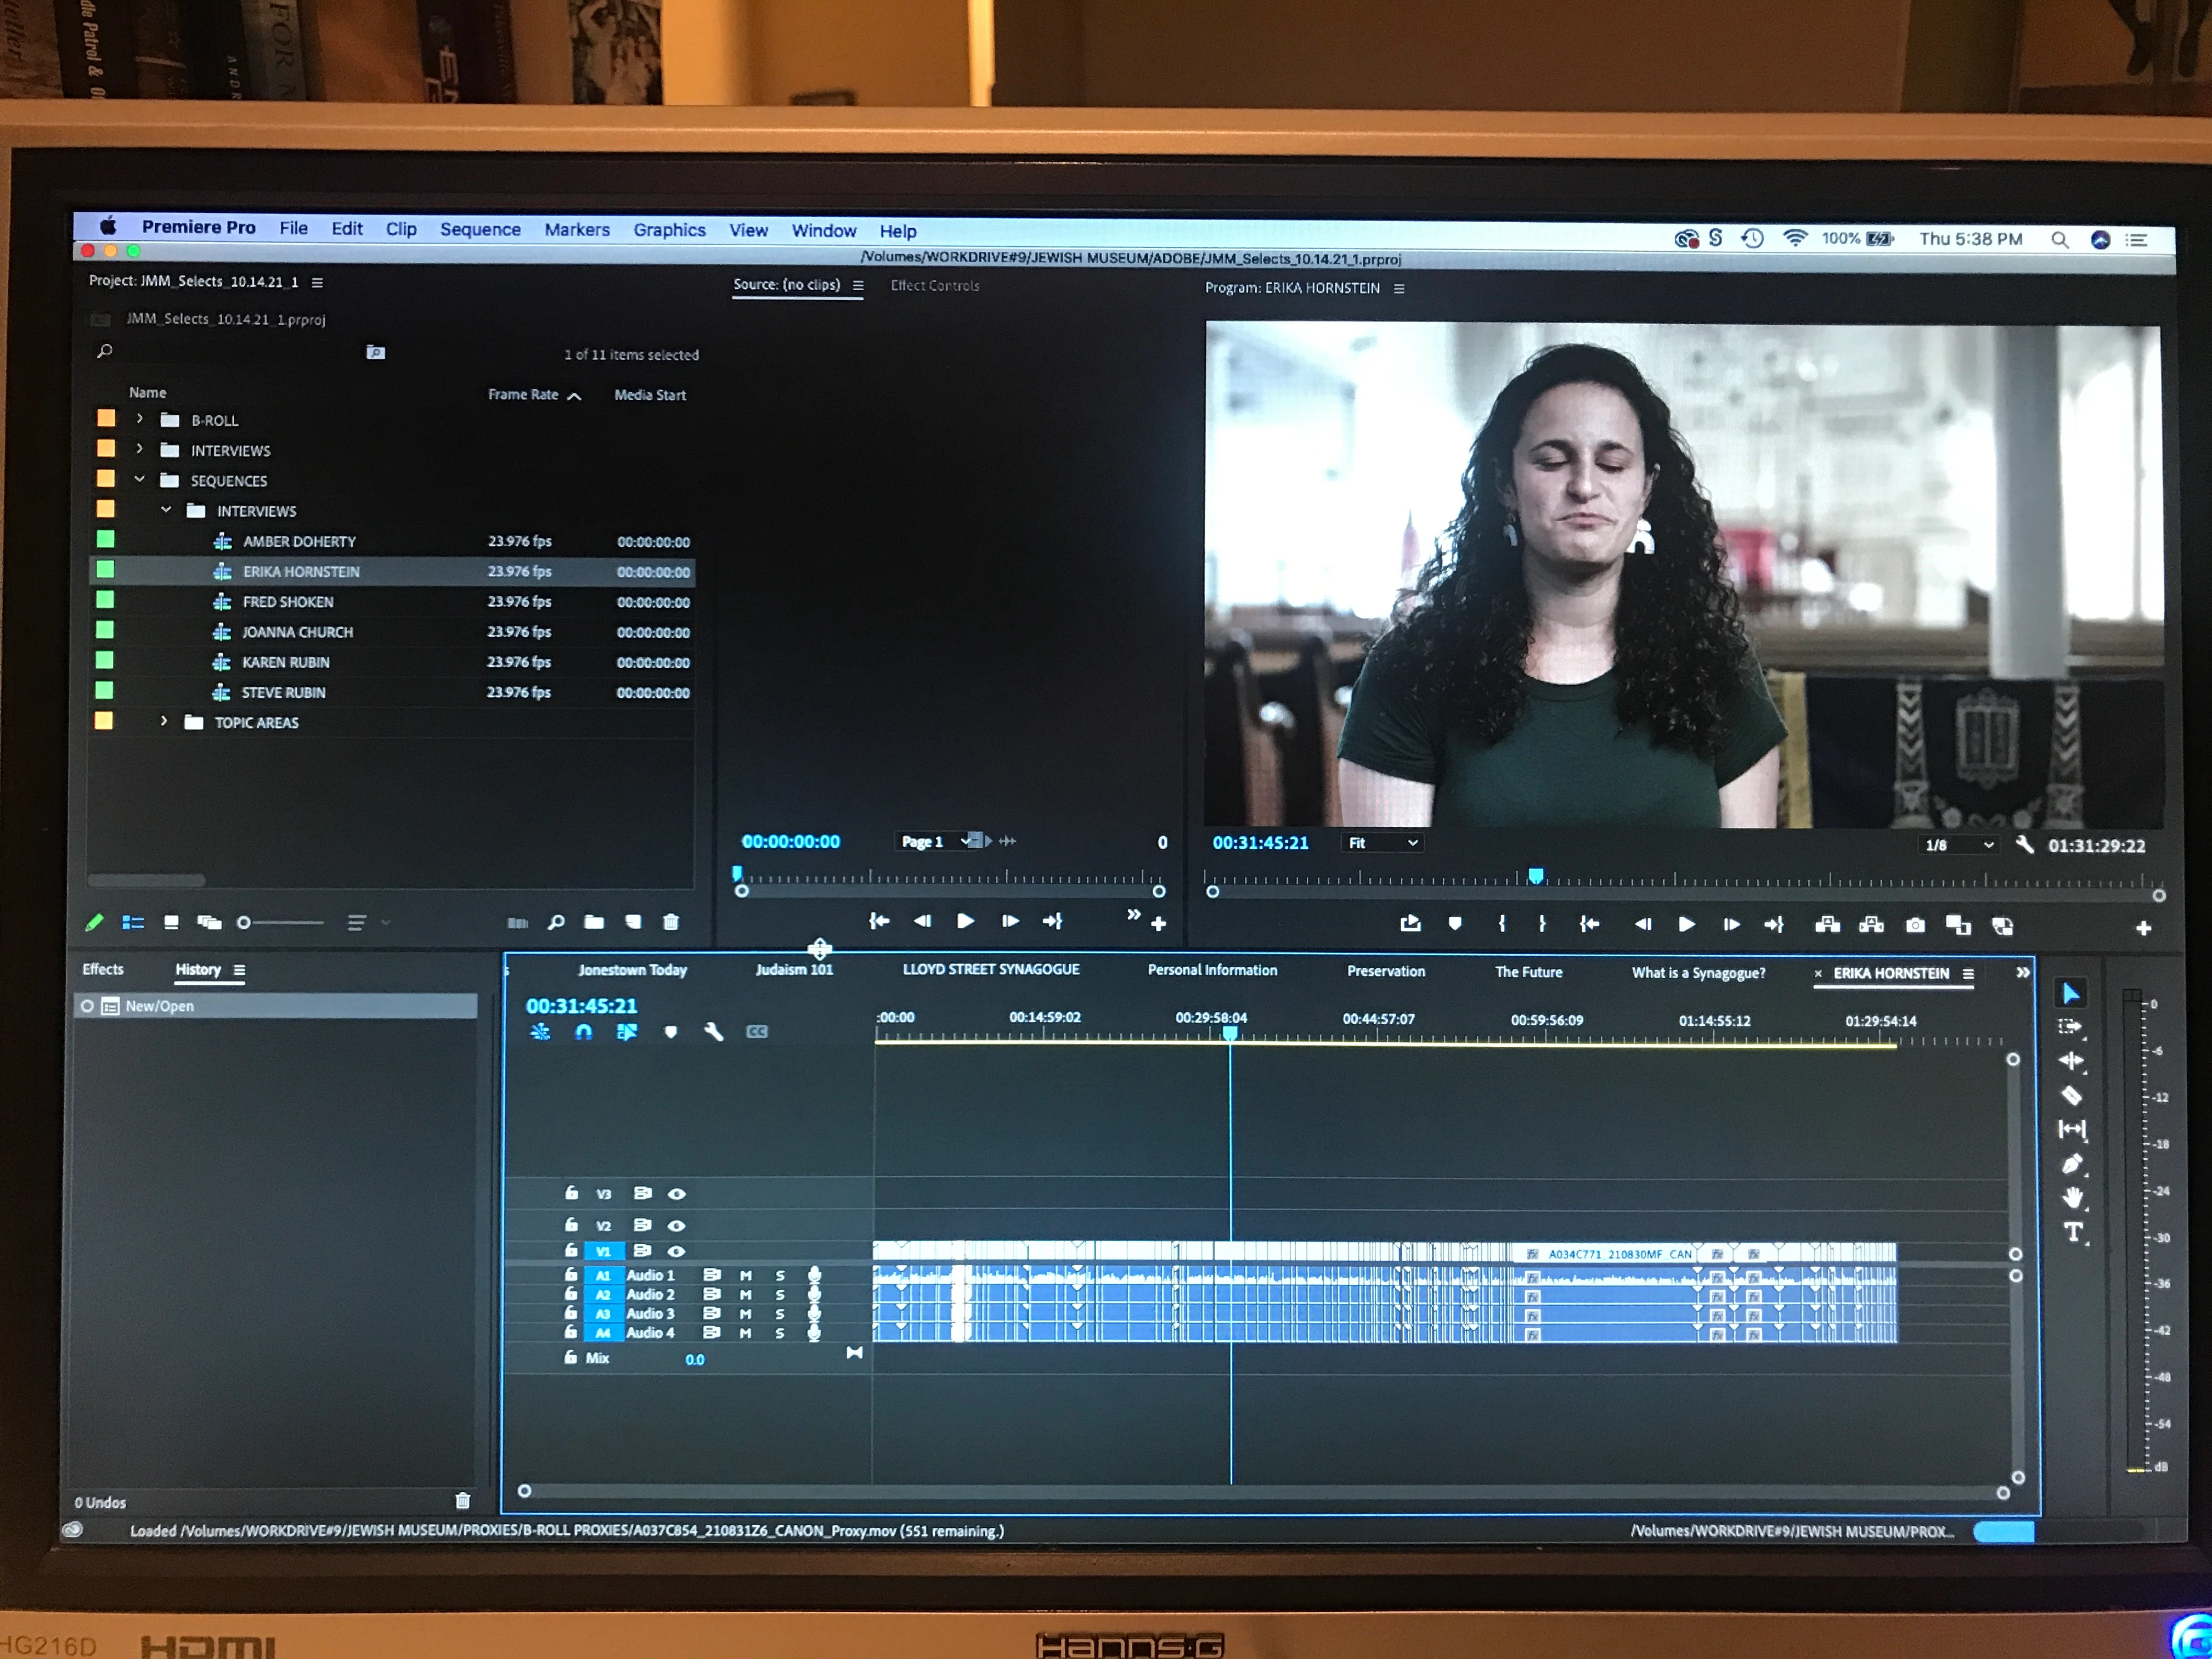Expand the TOPIC AREAS bin
Image resolution: width=2212 pixels, height=1659 pixels.
click(x=164, y=721)
